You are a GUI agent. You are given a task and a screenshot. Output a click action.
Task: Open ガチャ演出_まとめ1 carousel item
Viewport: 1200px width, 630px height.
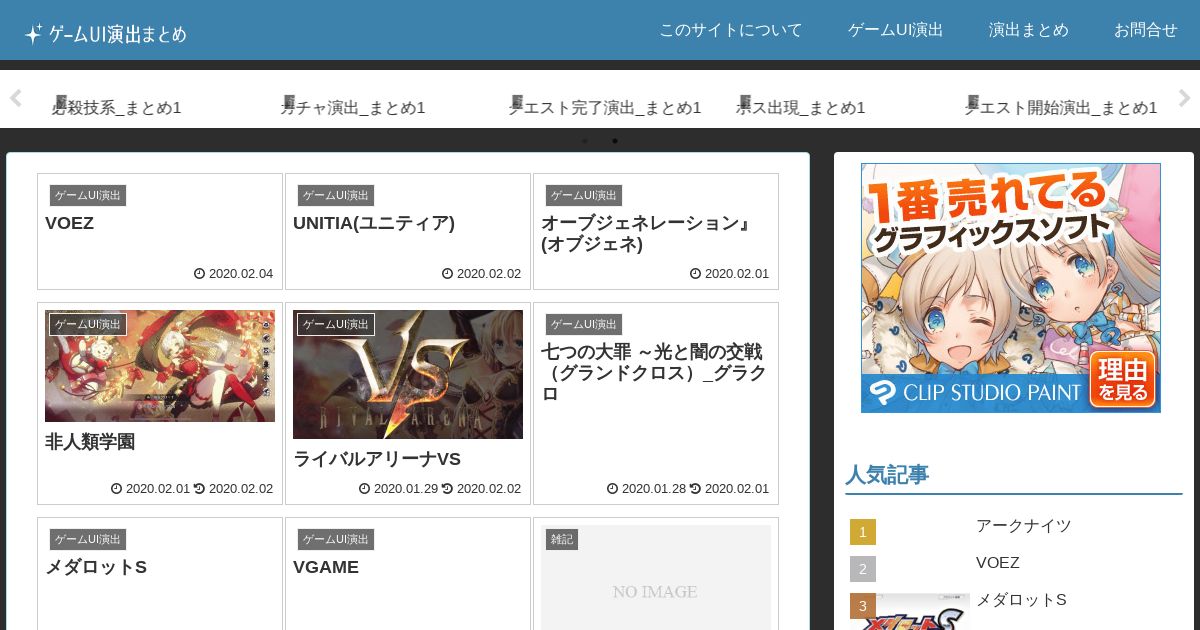coord(353,107)
